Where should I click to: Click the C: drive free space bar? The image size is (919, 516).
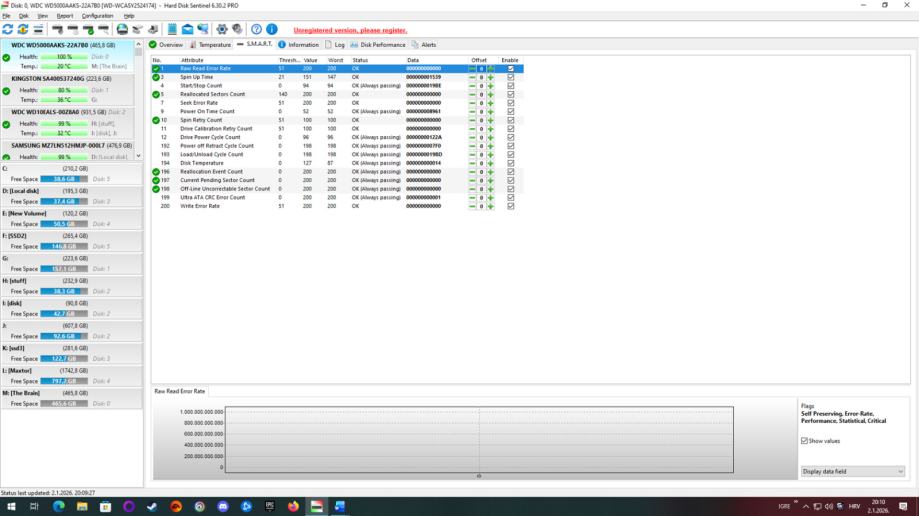(64, 179)
